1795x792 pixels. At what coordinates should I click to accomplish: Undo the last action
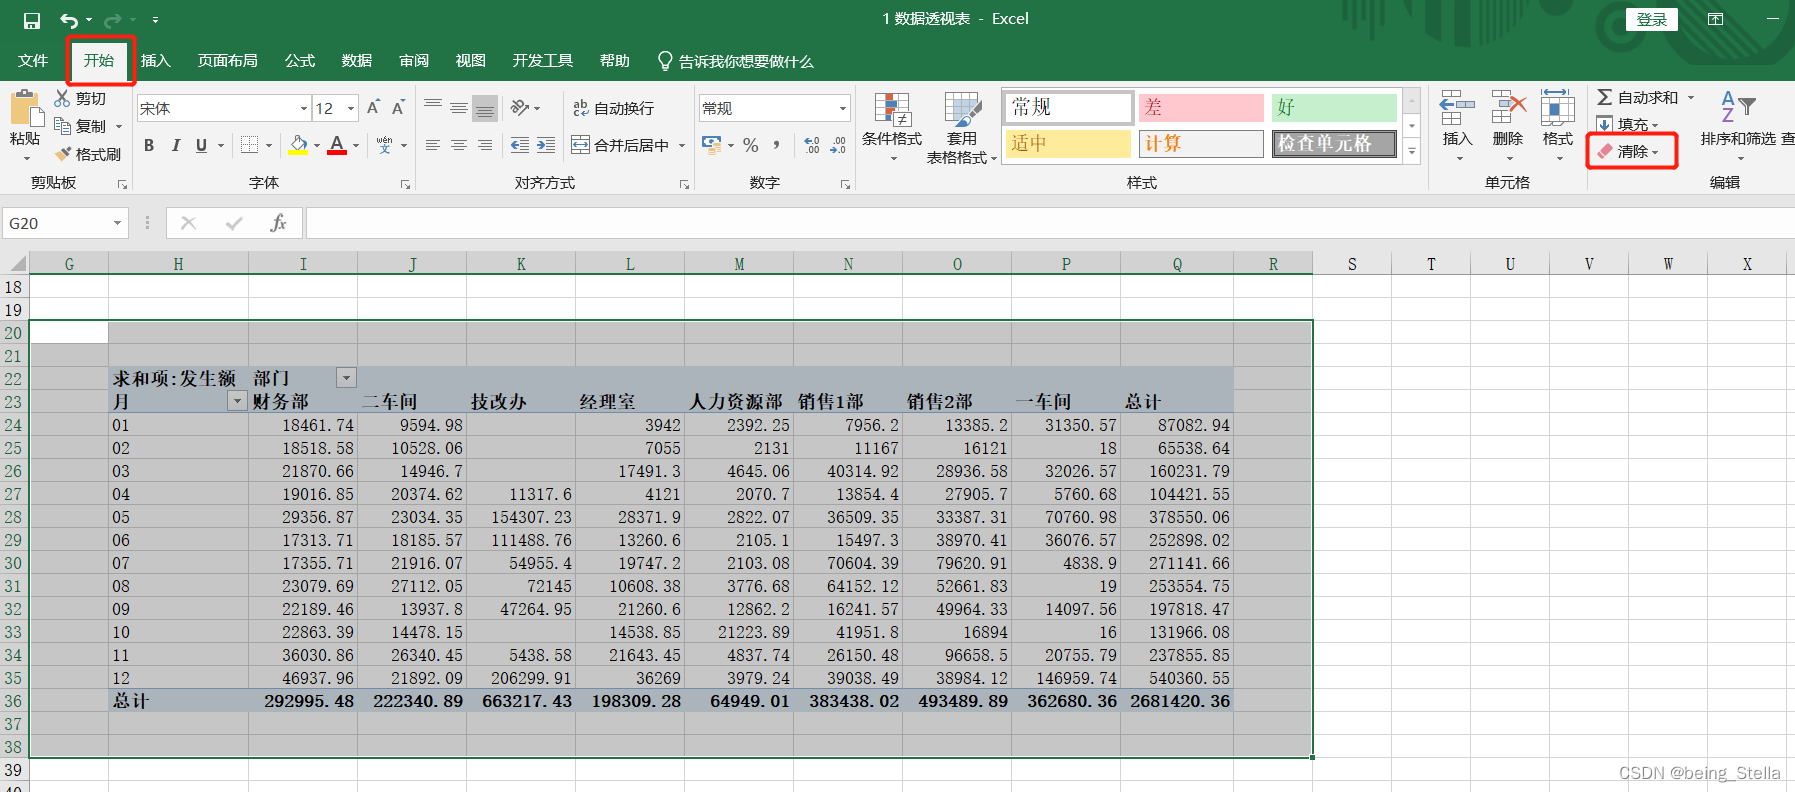69,20
